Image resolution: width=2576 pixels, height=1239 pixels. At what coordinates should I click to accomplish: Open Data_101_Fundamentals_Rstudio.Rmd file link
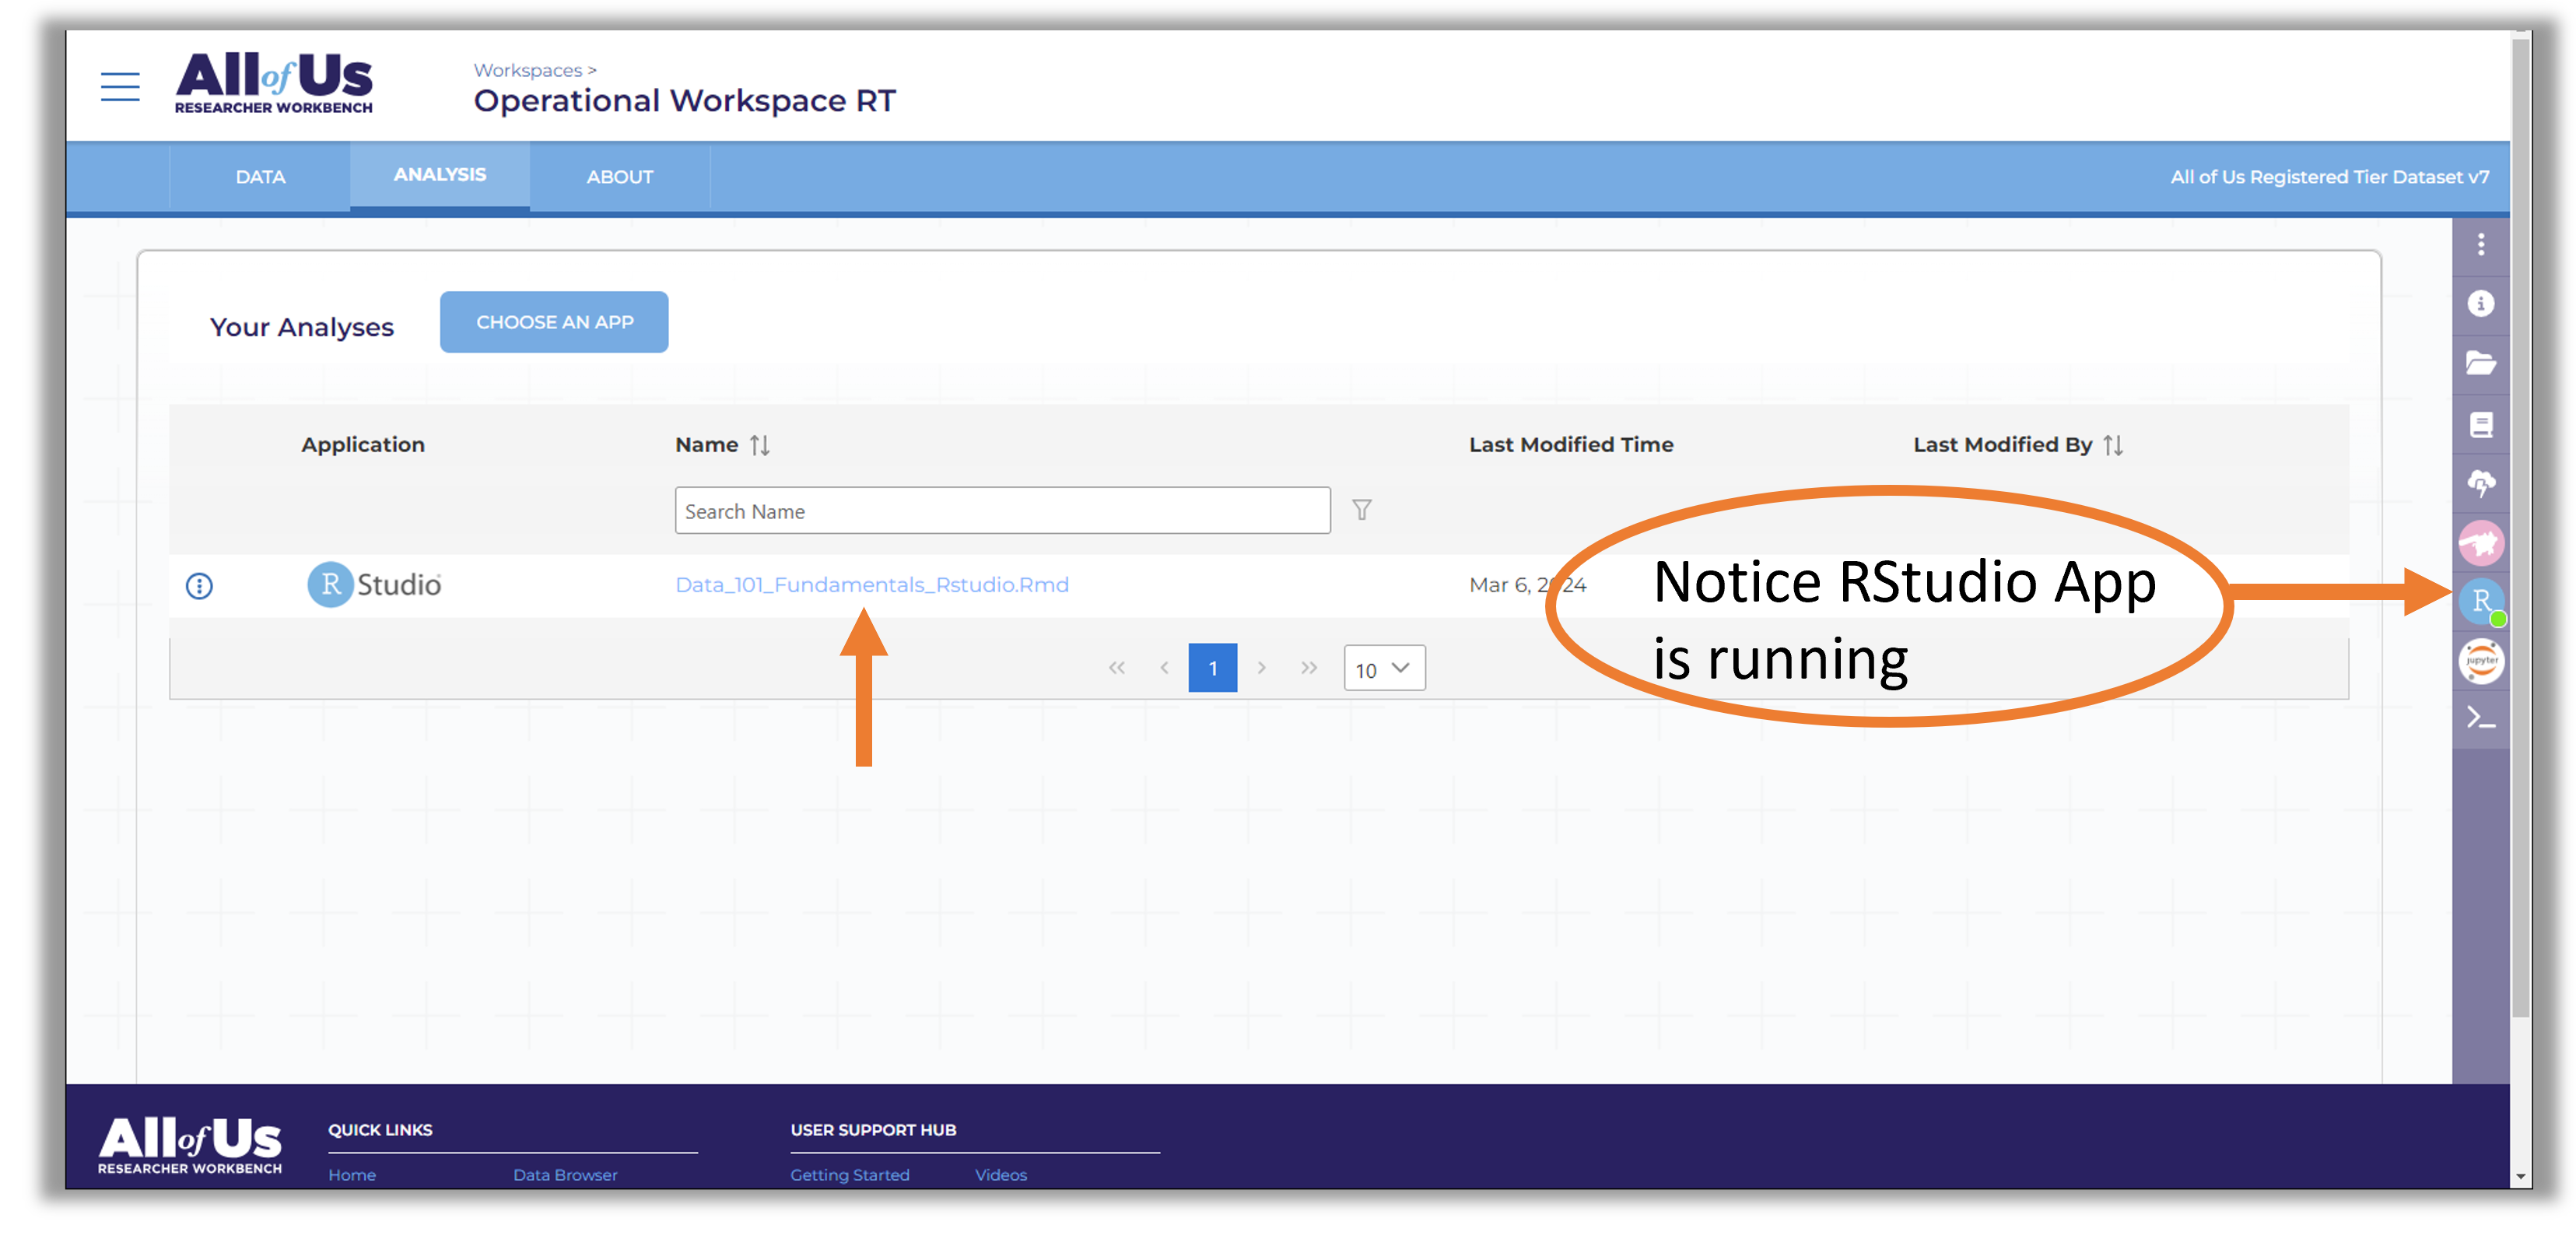tap(872, 584)
